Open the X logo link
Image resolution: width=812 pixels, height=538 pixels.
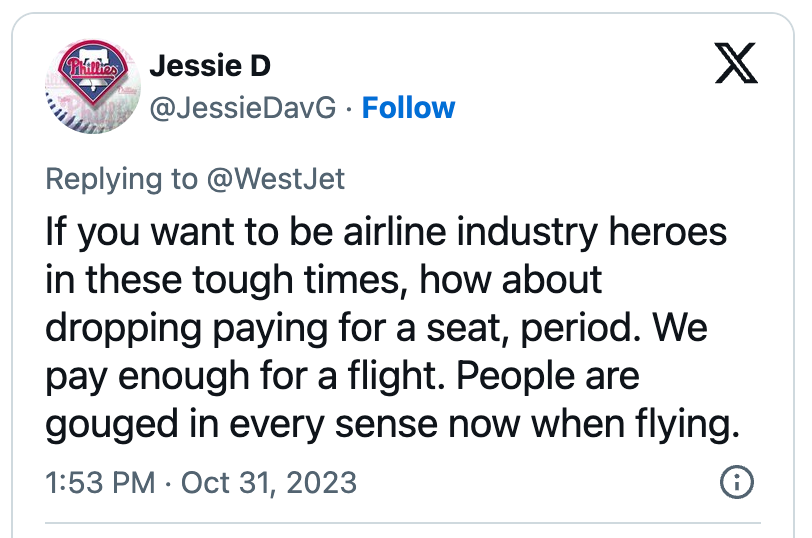[x=736, y=63]
